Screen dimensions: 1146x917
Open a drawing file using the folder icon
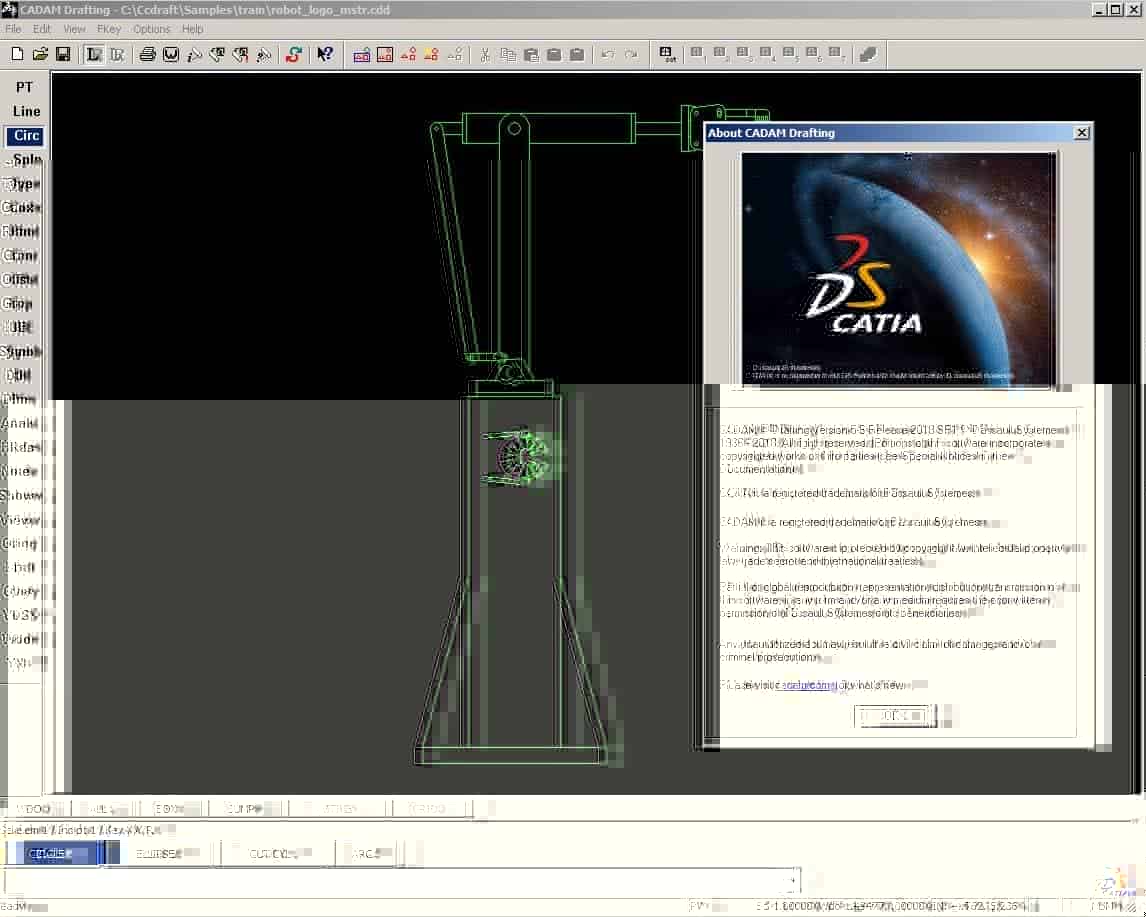click(40, 54)
